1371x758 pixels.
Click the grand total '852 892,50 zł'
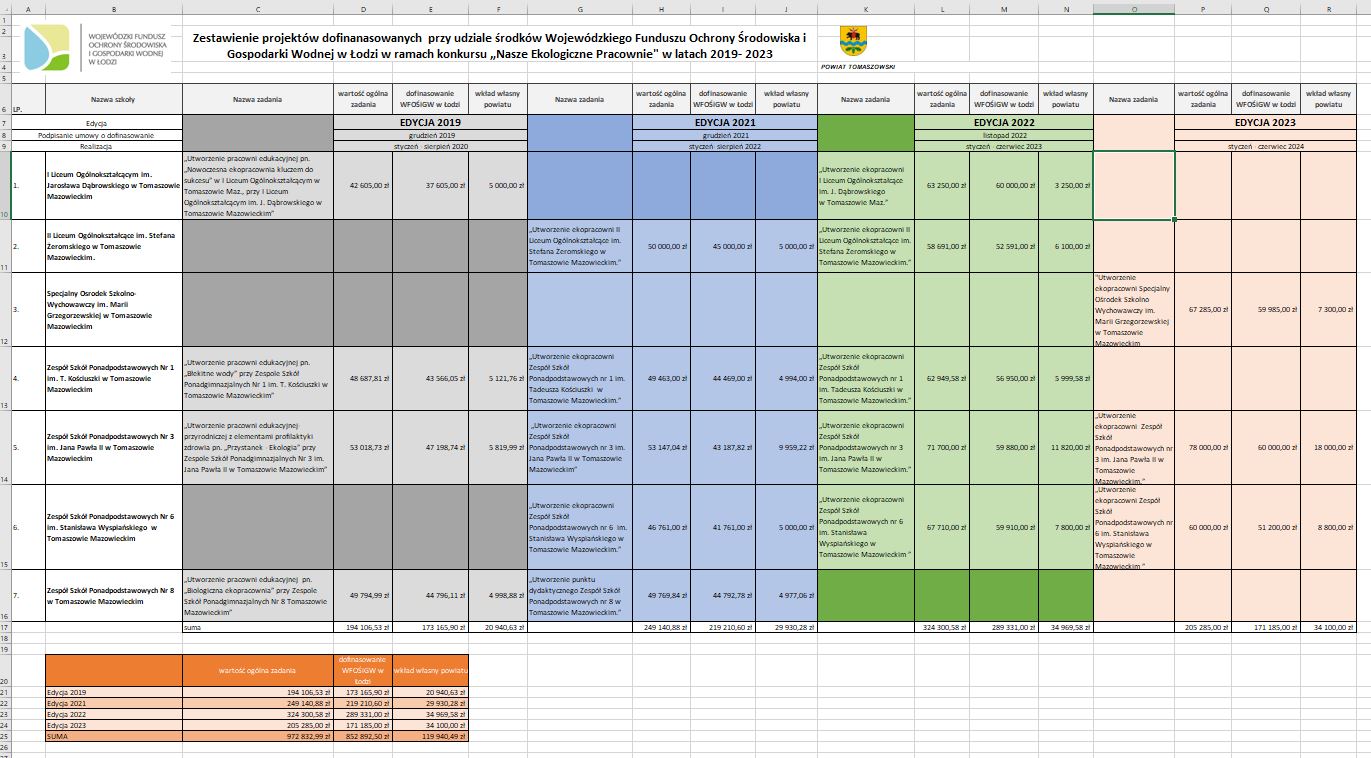click(x=363, y=736)
